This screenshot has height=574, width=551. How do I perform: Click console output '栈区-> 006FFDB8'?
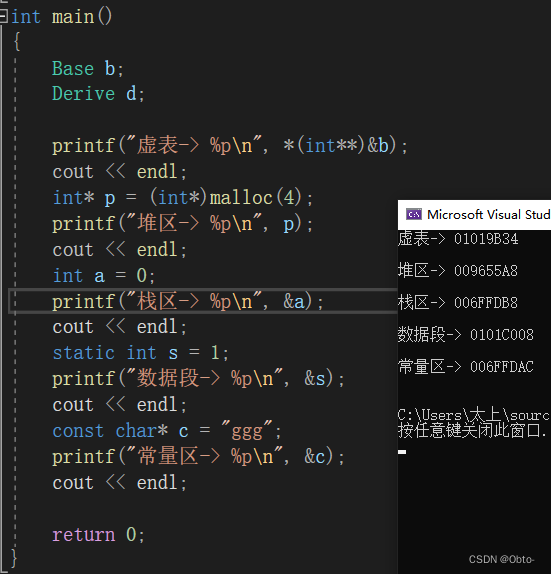(458, 303)
